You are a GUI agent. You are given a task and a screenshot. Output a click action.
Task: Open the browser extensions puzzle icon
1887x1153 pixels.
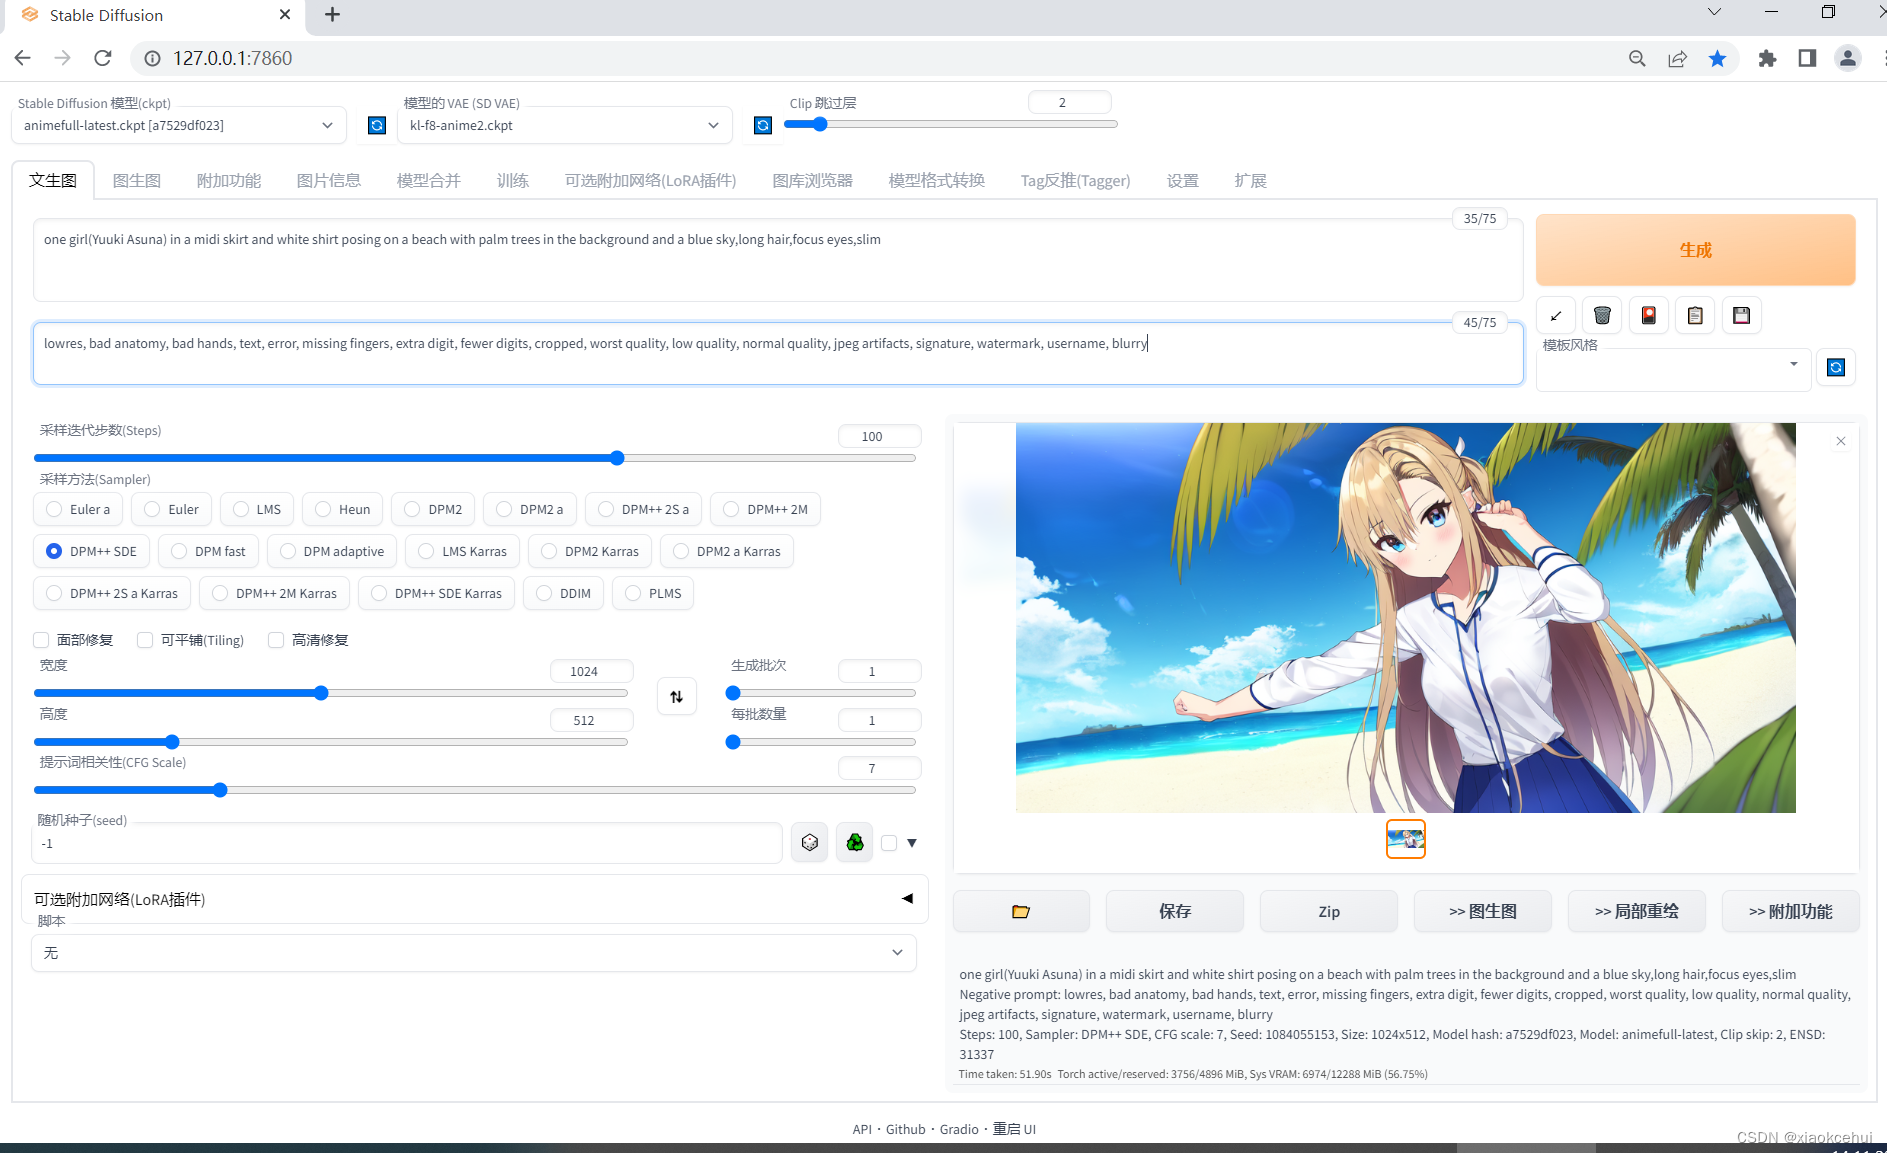coord(1767,58)
